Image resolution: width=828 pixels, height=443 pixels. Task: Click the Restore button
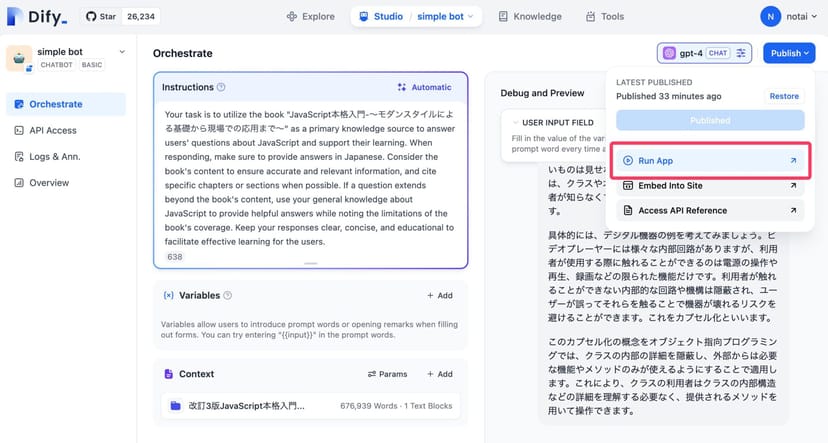coord(784,96)
